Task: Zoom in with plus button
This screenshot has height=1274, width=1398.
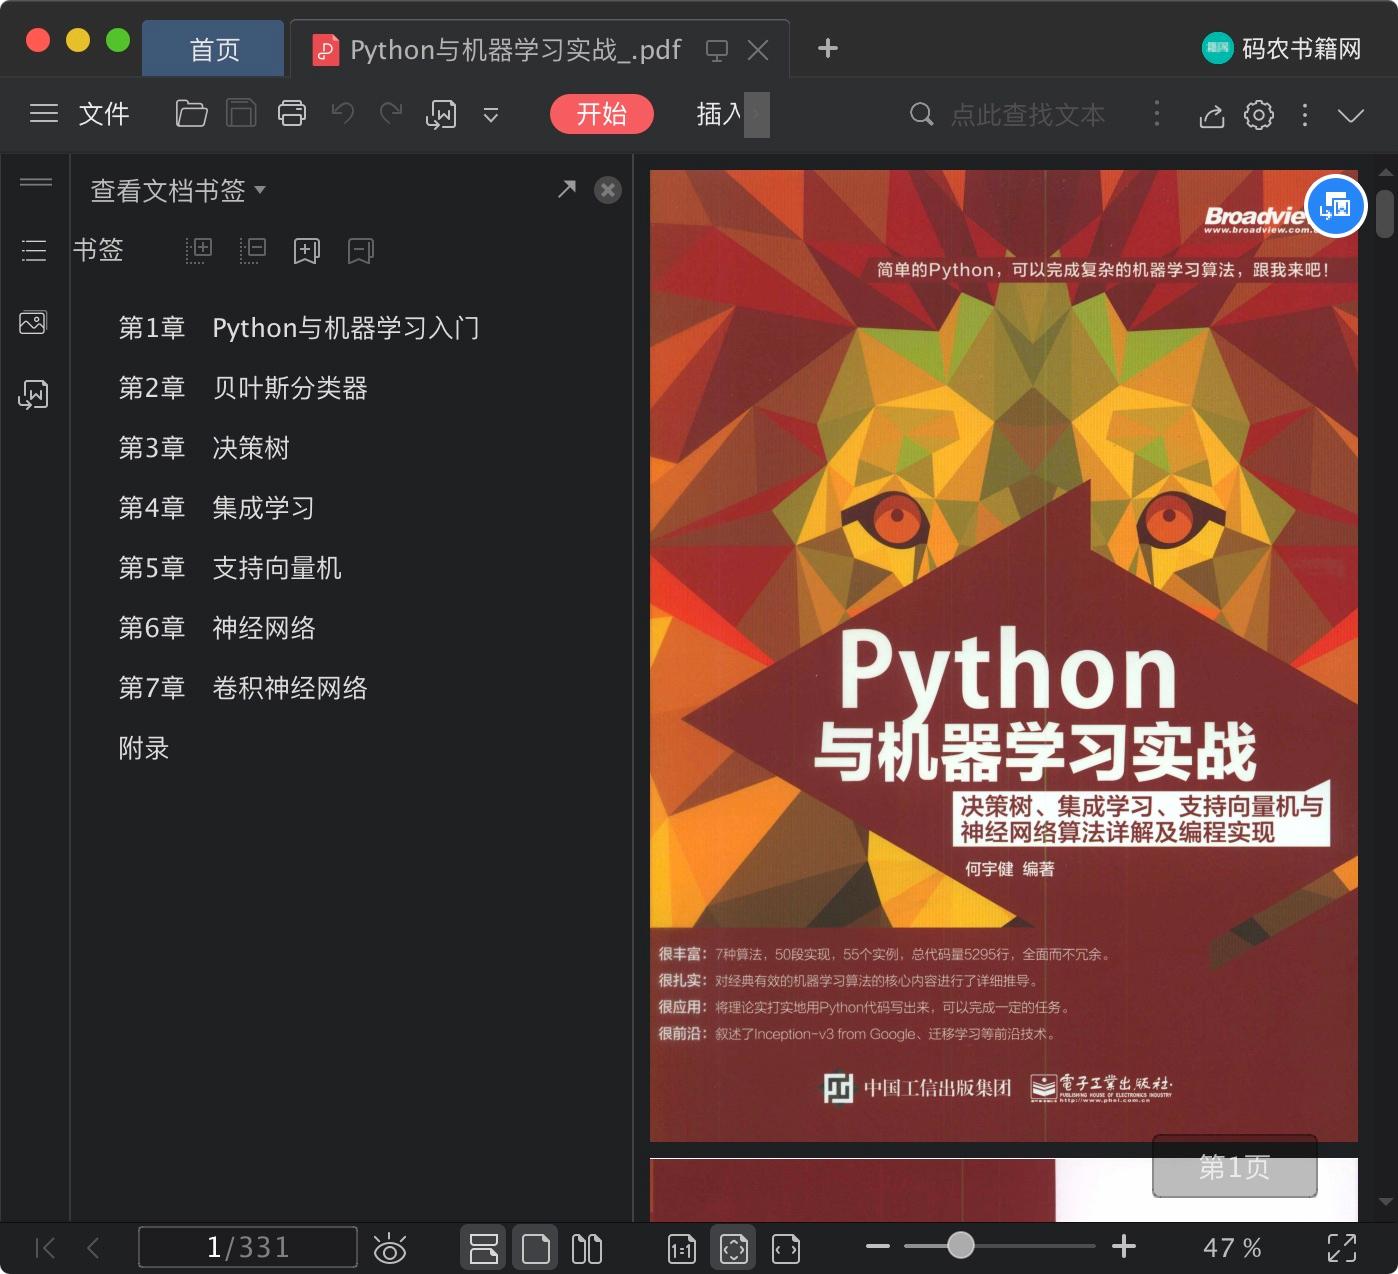Action: (1124, 1246)
